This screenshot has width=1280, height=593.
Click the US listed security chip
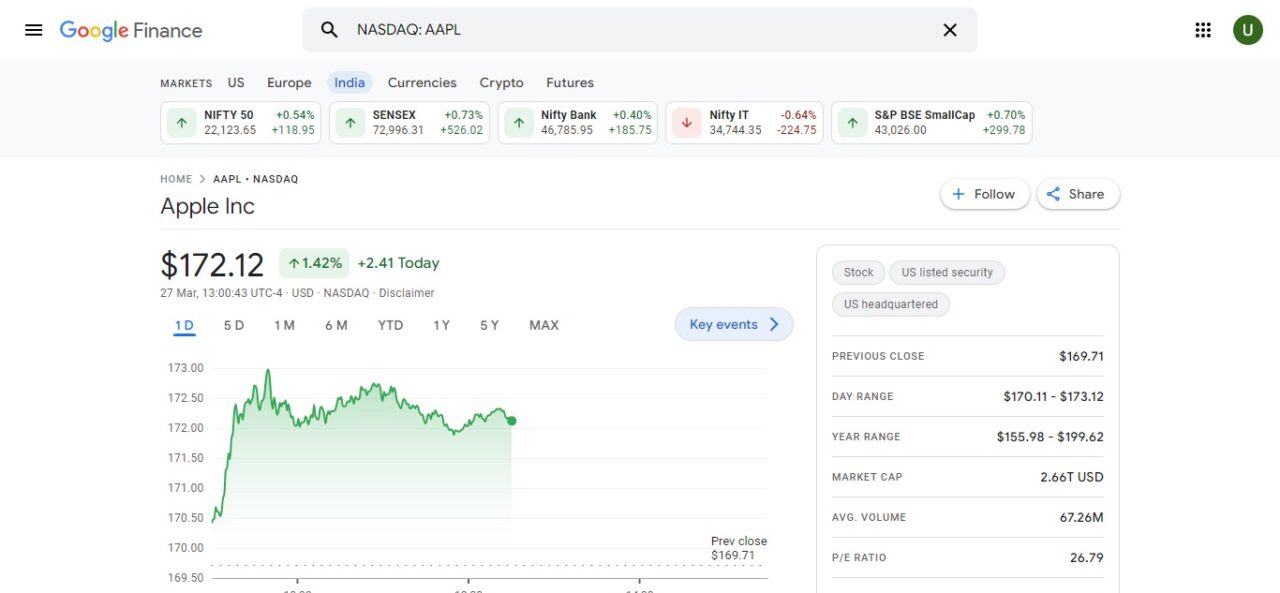click(947, 272)
